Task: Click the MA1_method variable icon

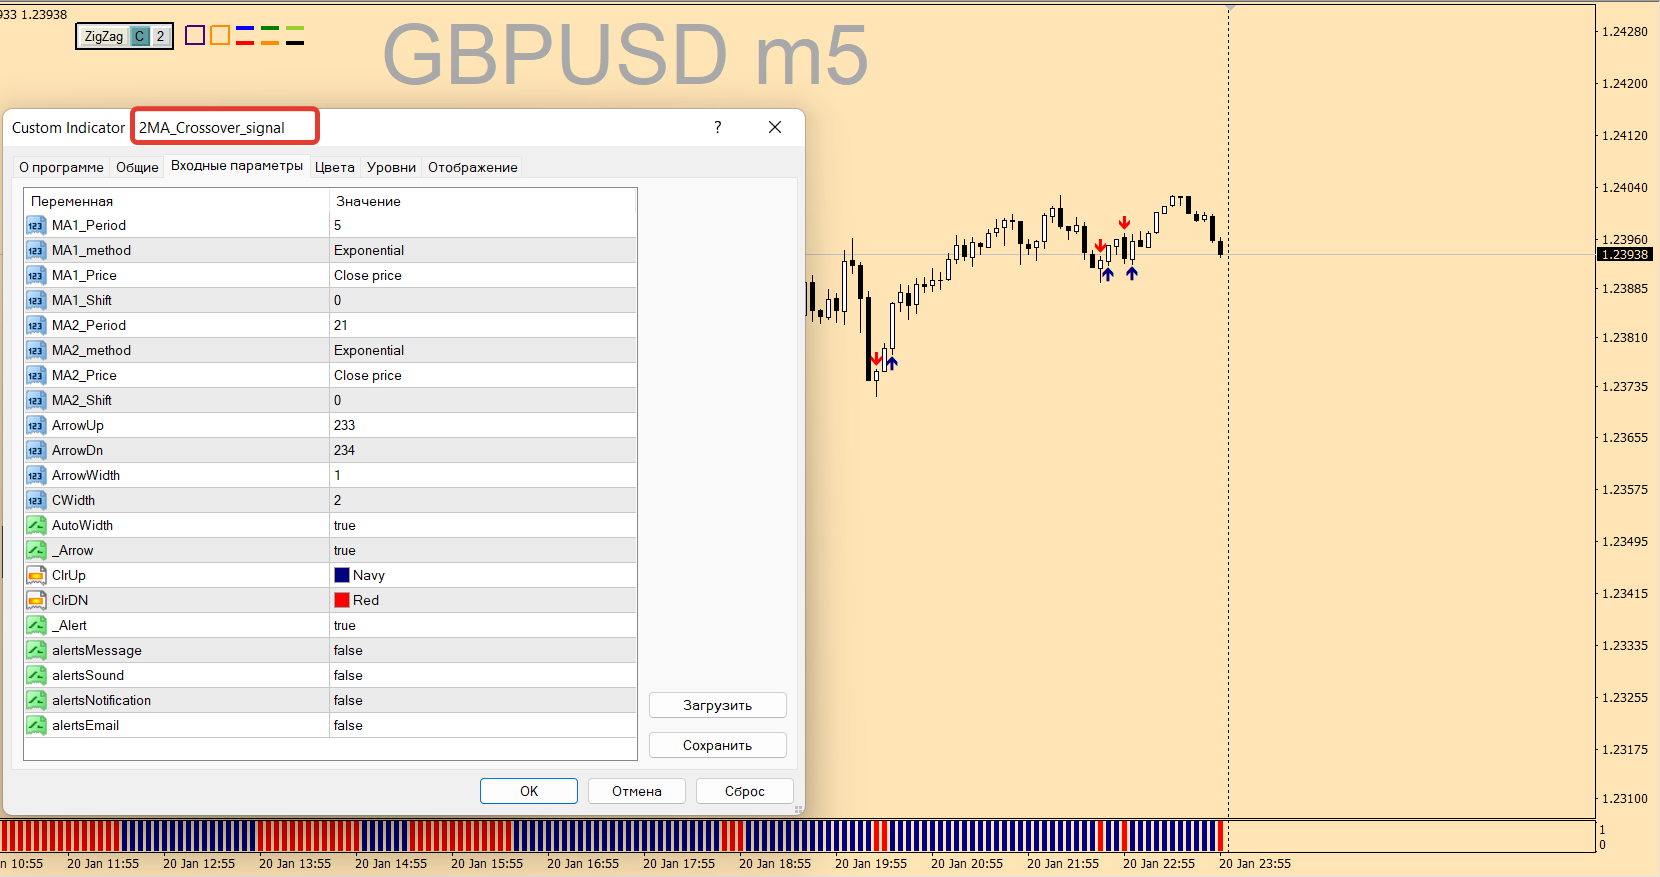Action: [36, 250]
